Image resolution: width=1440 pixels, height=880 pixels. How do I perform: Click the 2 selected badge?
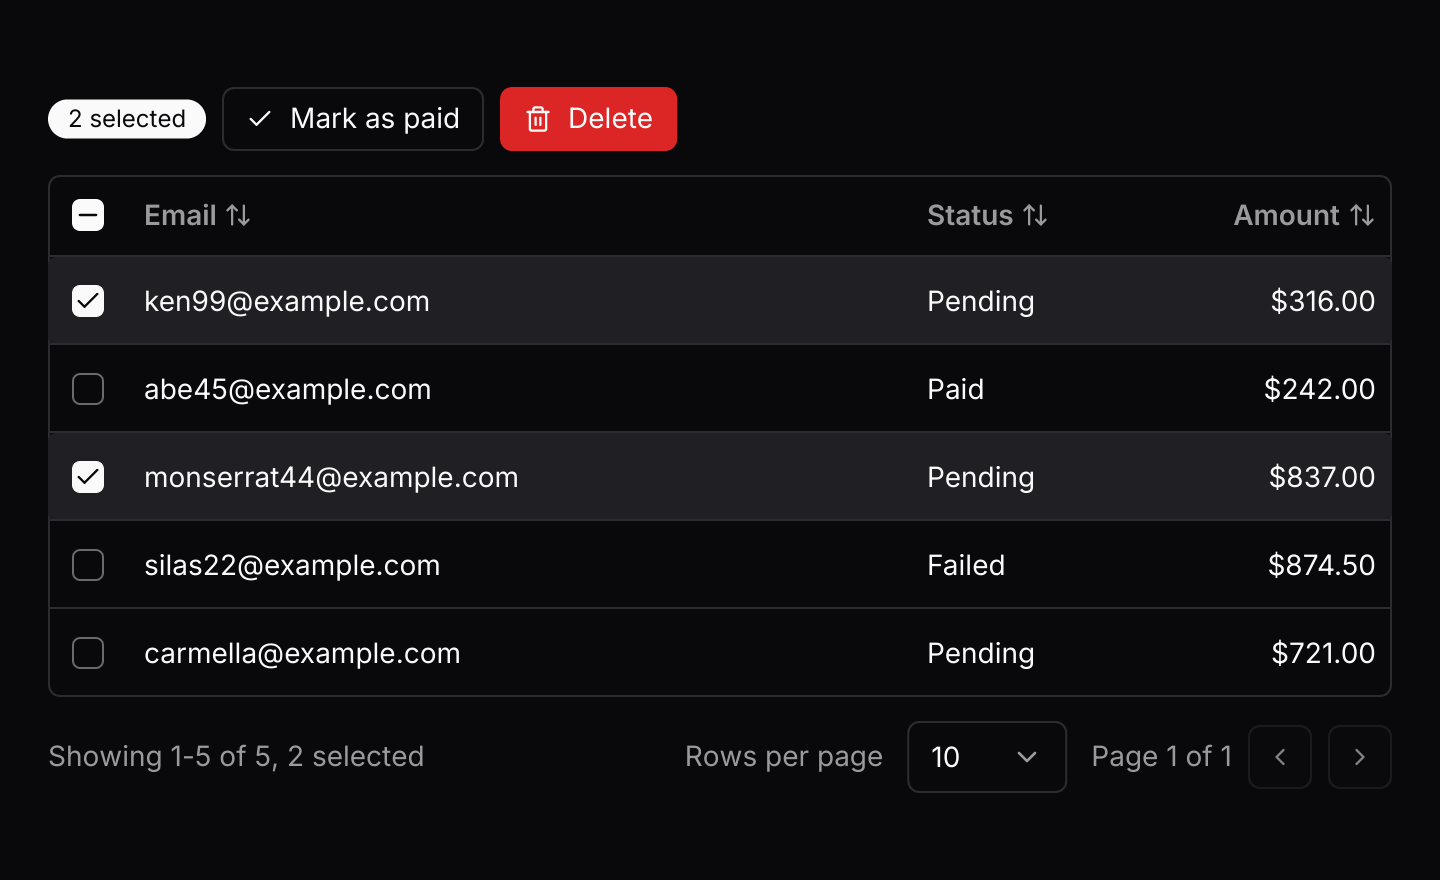[x=127, y=119]
